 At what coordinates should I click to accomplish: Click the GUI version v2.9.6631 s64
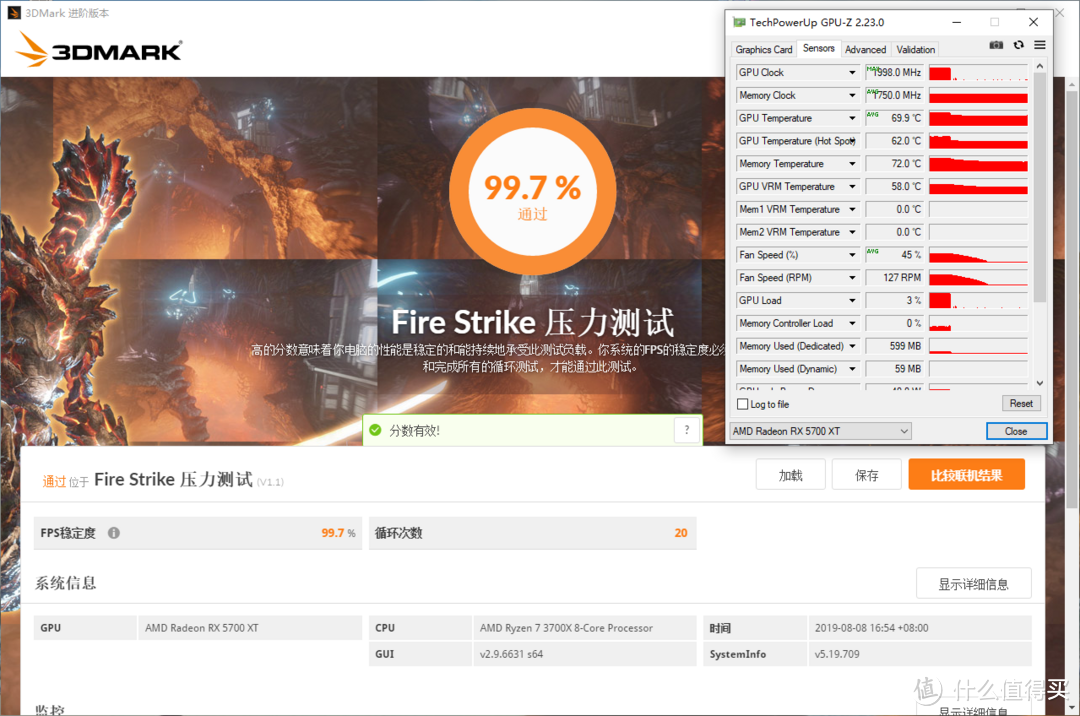coord(511,654)
